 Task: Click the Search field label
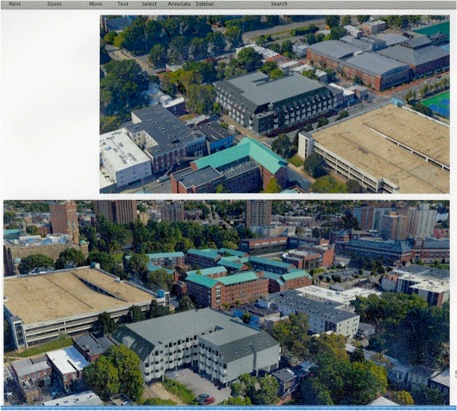coord(279,4)
